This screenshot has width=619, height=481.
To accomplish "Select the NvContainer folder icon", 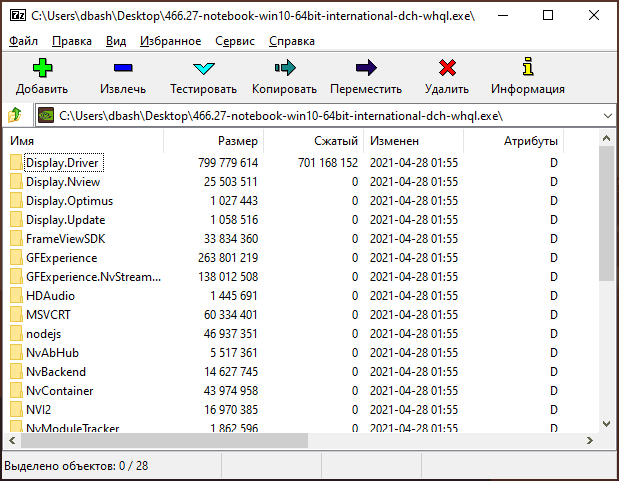I will tap(16, 391).
